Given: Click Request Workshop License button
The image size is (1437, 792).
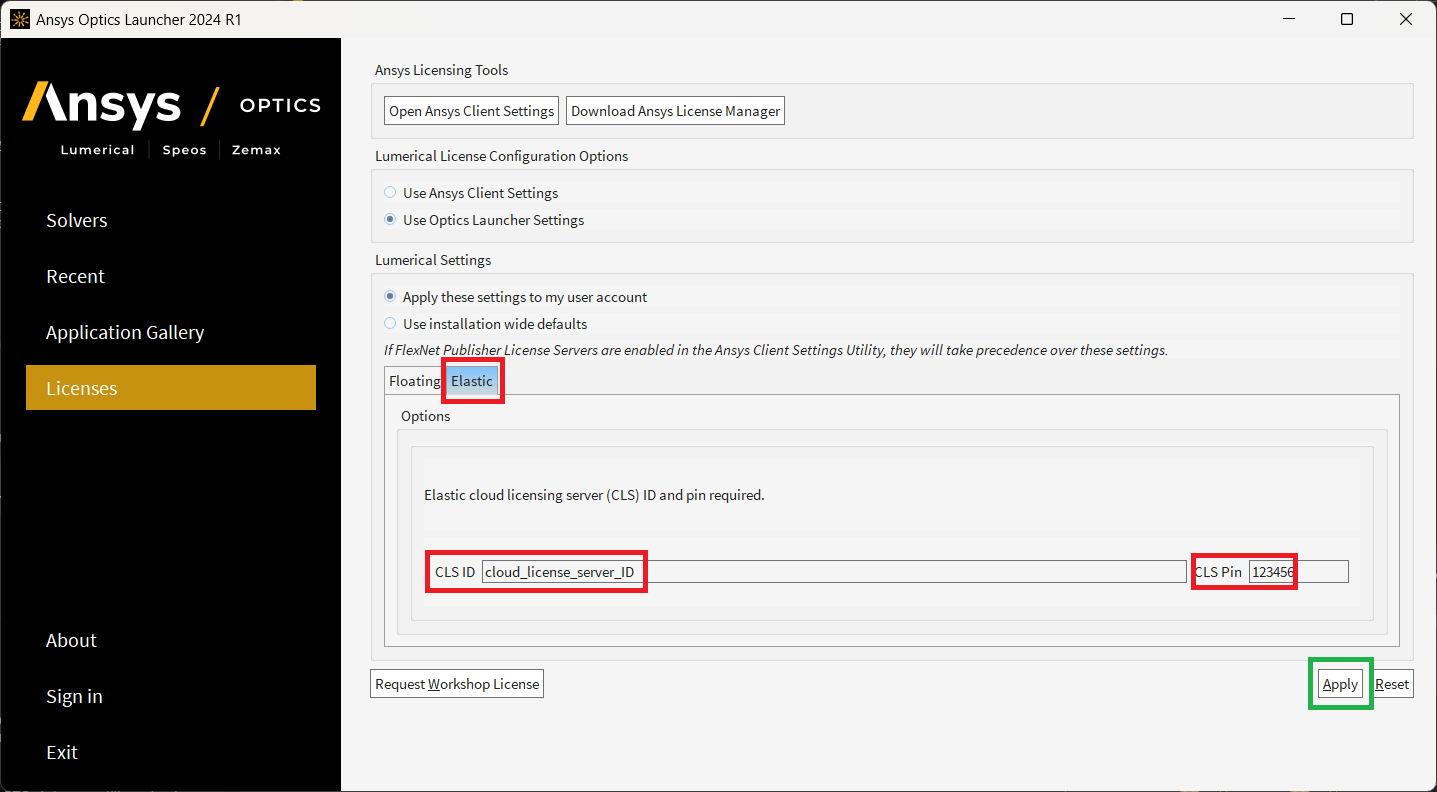Looking at the screenshot, I should (x=457, y=684).
